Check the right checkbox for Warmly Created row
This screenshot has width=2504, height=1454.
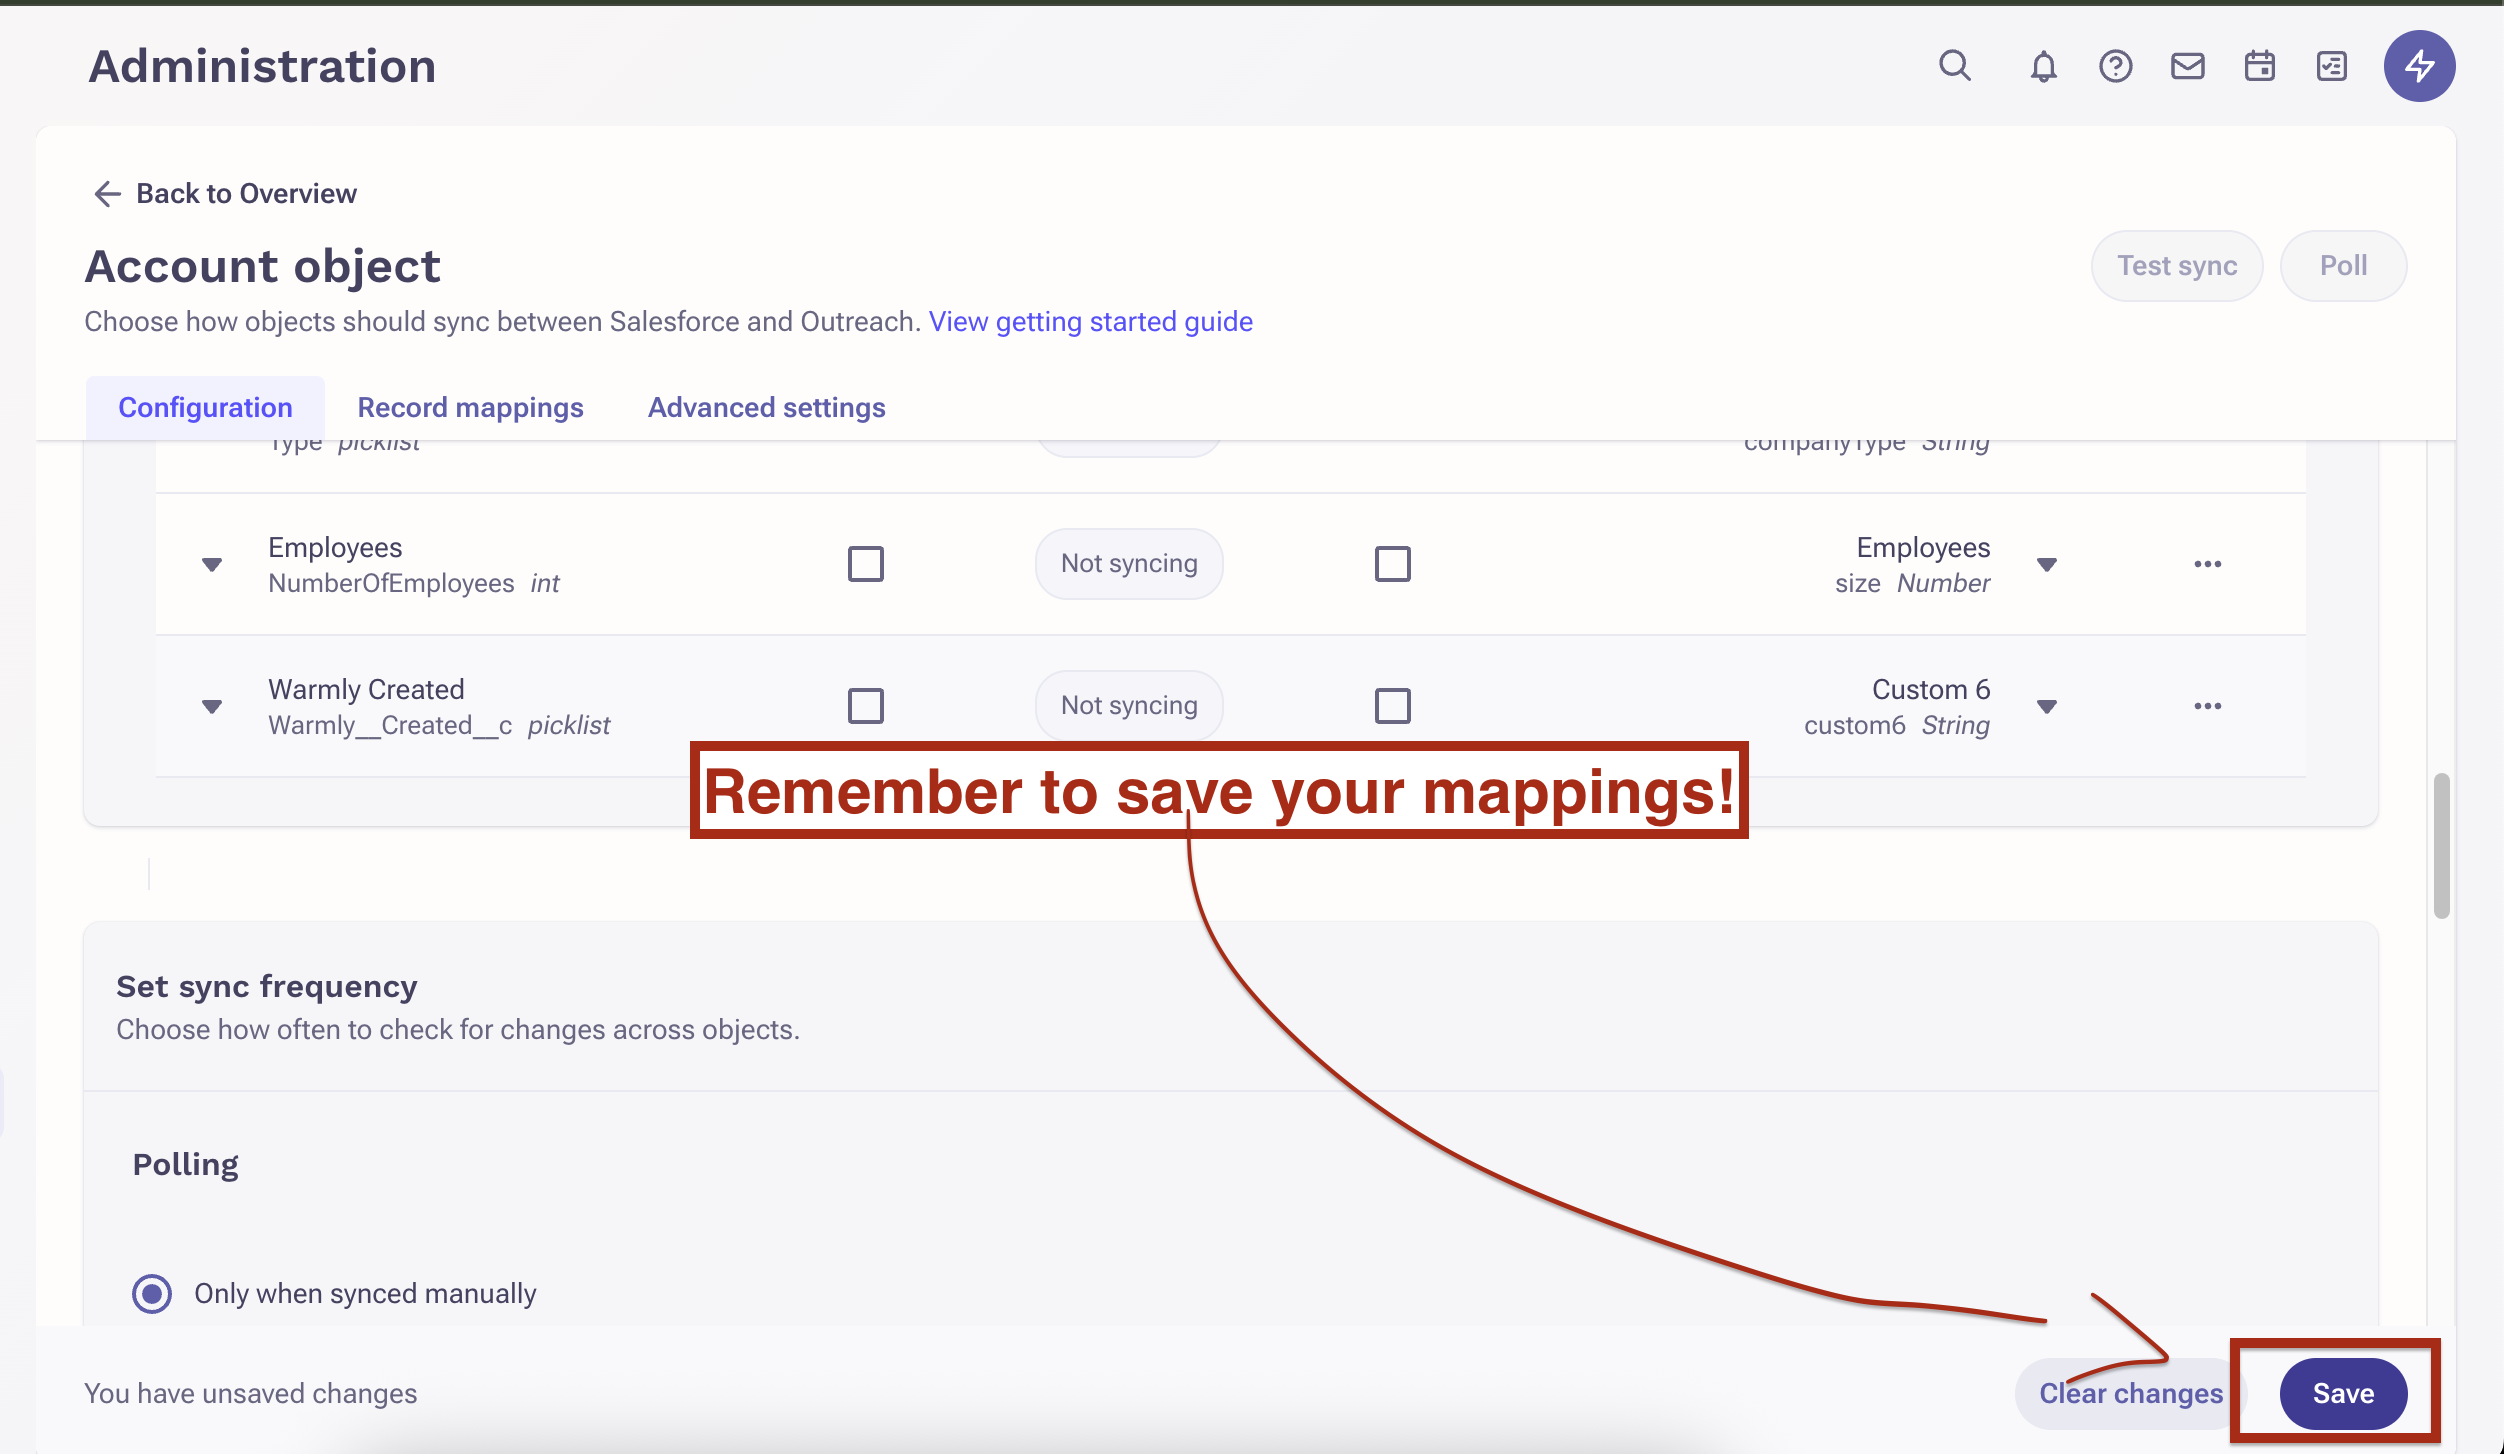1392,706
